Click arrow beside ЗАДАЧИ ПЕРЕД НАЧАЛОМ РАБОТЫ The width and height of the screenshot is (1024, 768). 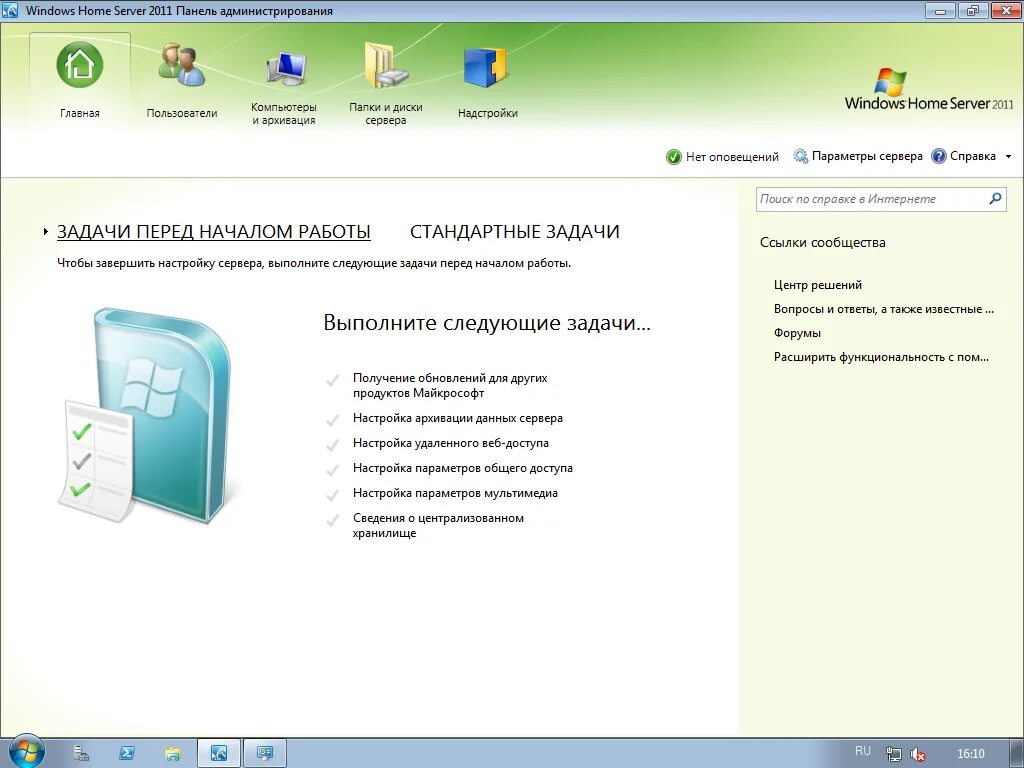(46, 231)
